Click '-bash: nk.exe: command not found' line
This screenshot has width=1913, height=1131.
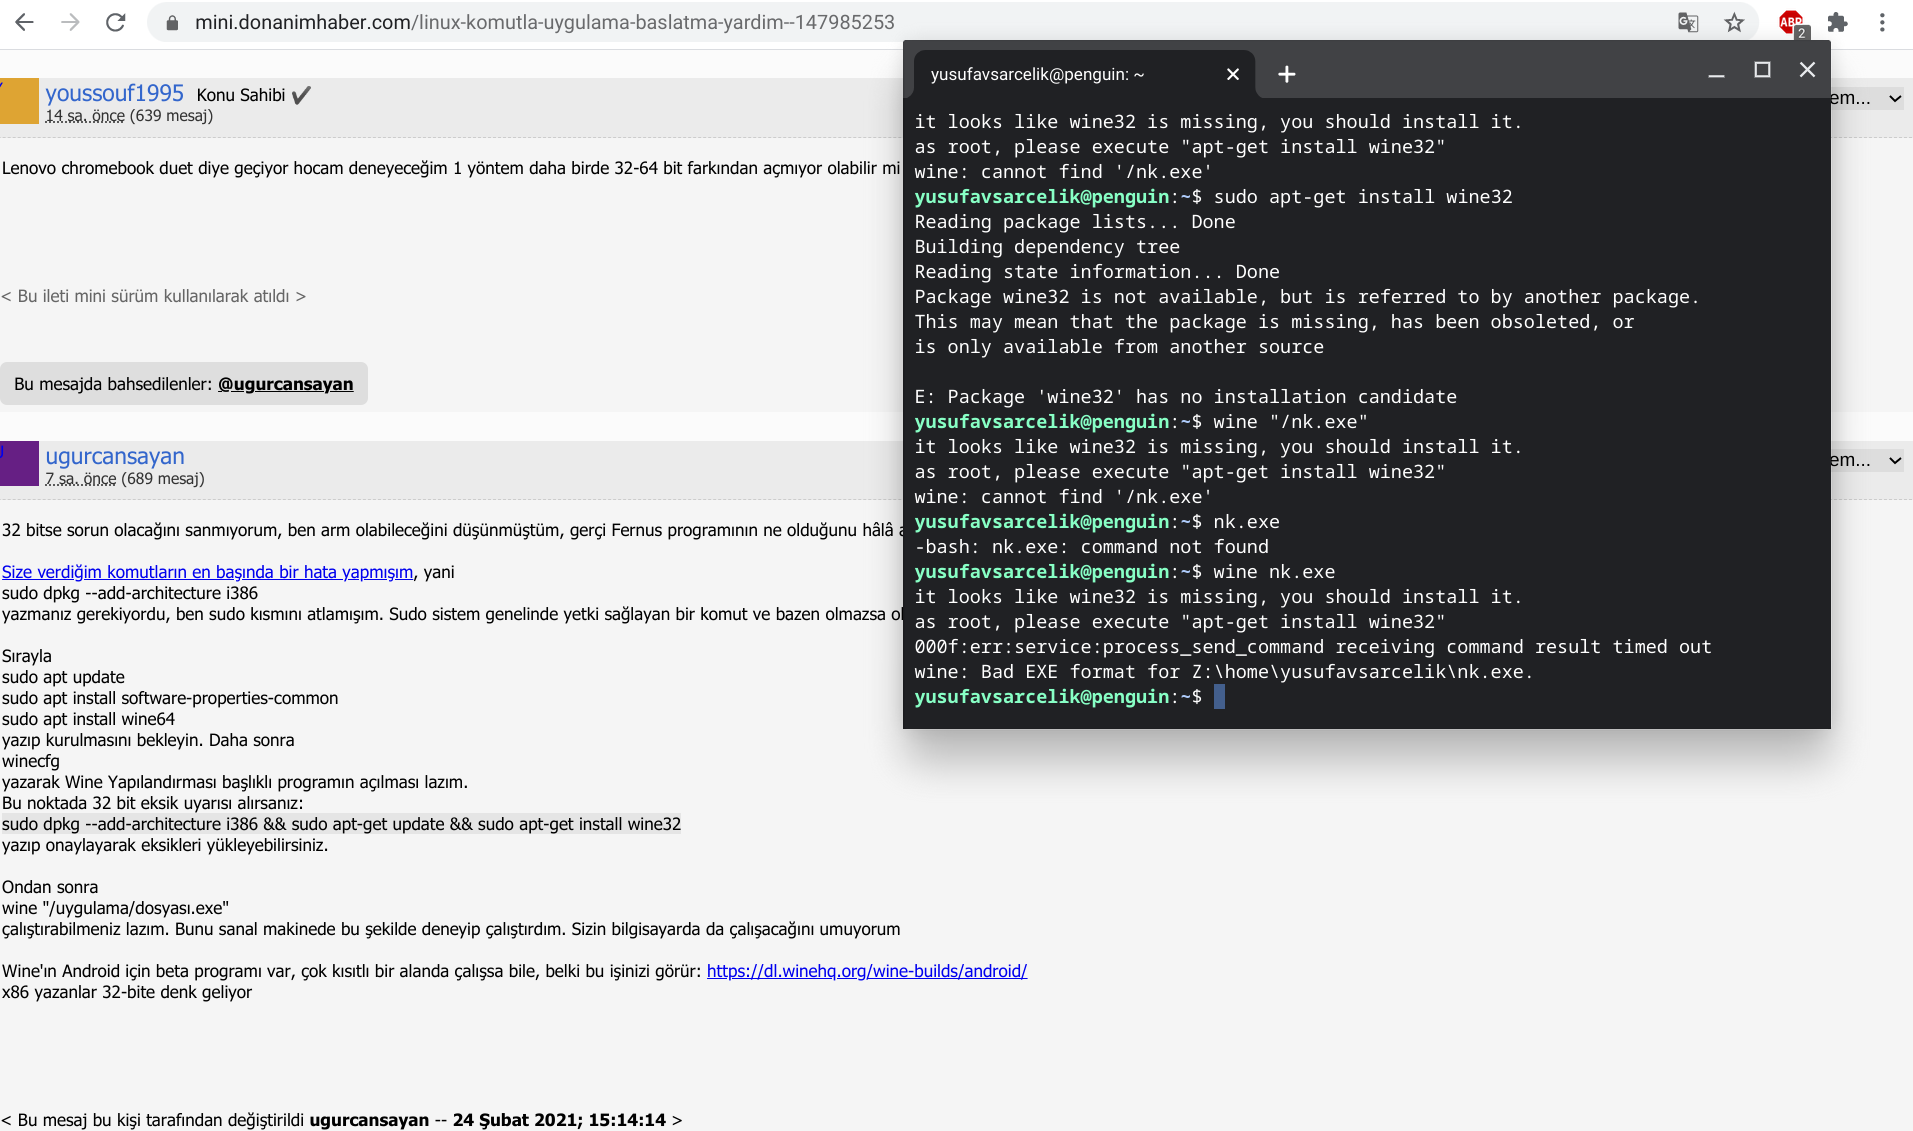tap(1092, 547)
